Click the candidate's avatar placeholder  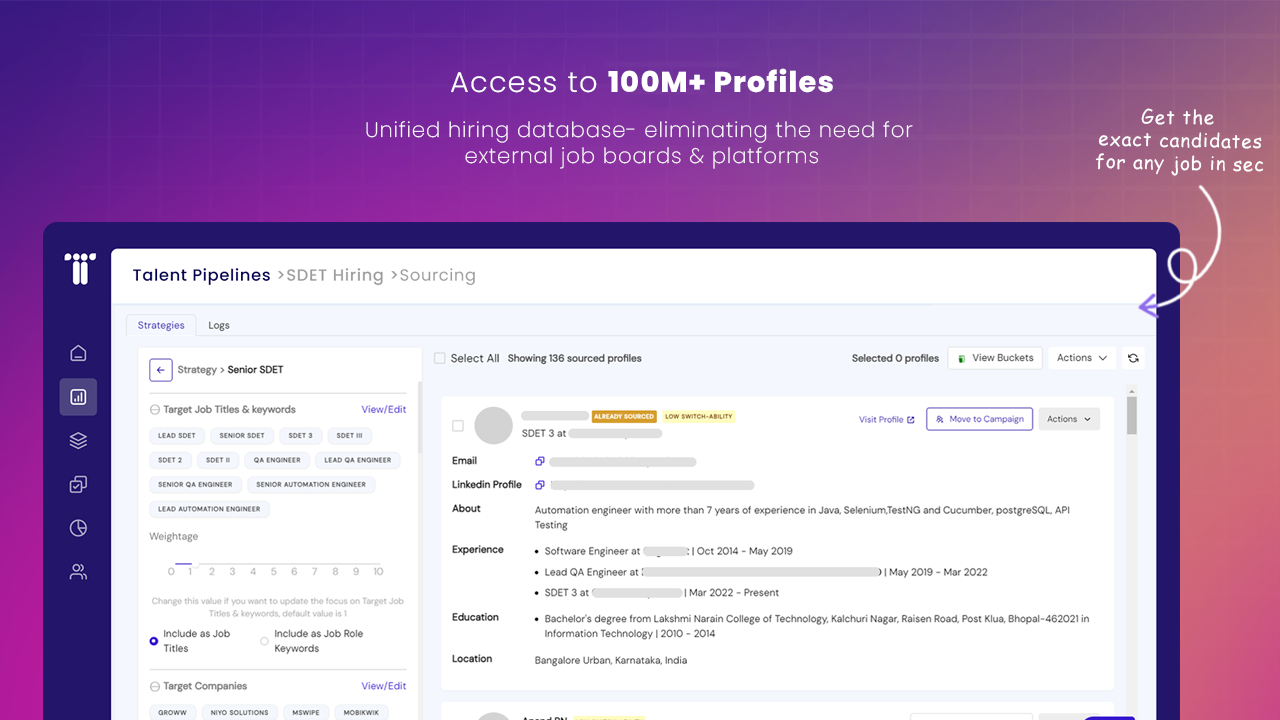493,425
